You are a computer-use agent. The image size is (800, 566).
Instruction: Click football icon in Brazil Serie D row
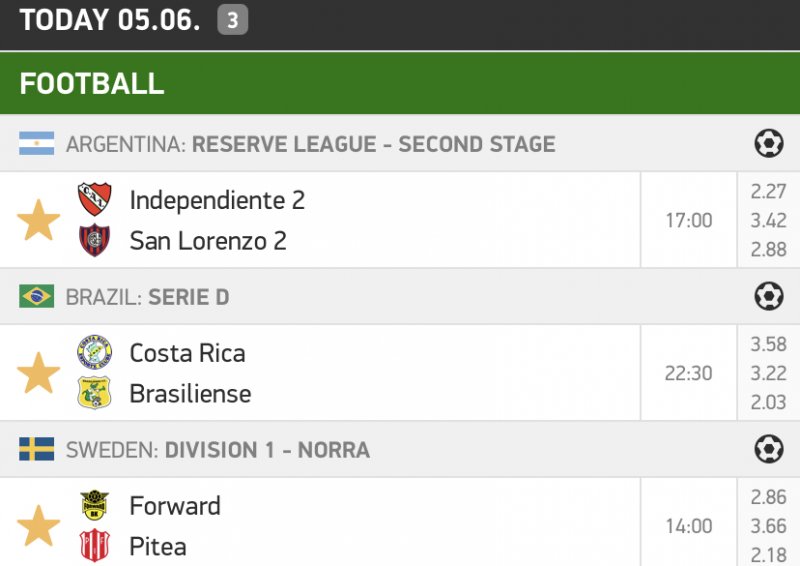click(768, 297)
